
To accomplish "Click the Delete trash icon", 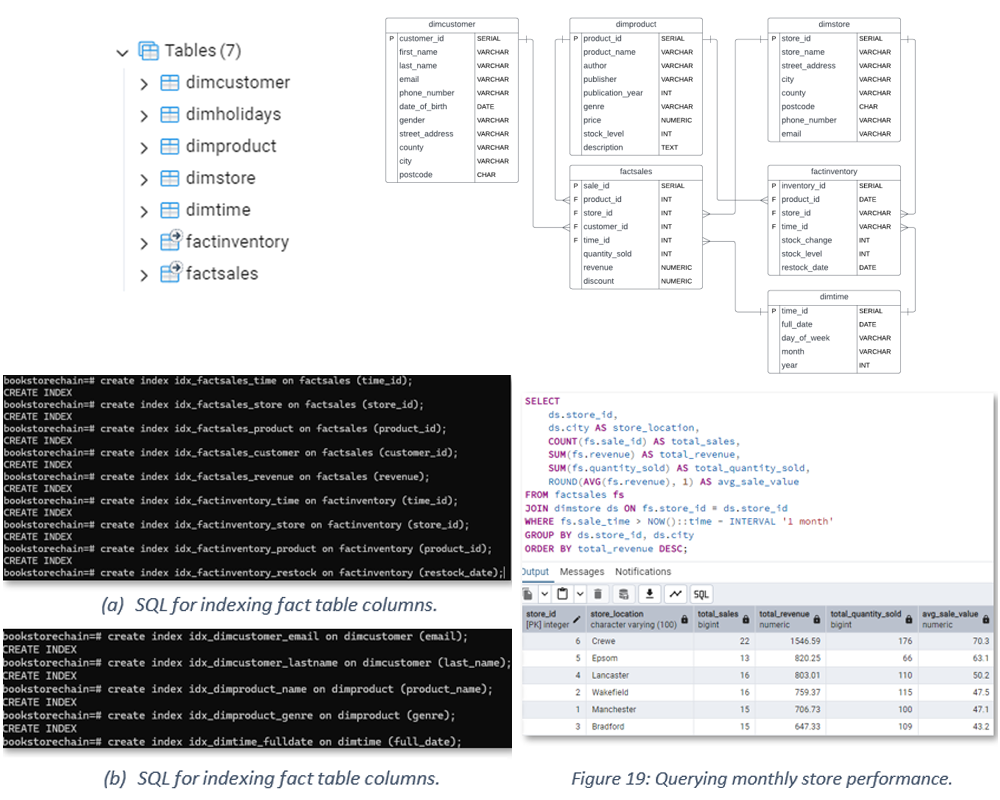I will pyautogui.click(x=598, y=595).
